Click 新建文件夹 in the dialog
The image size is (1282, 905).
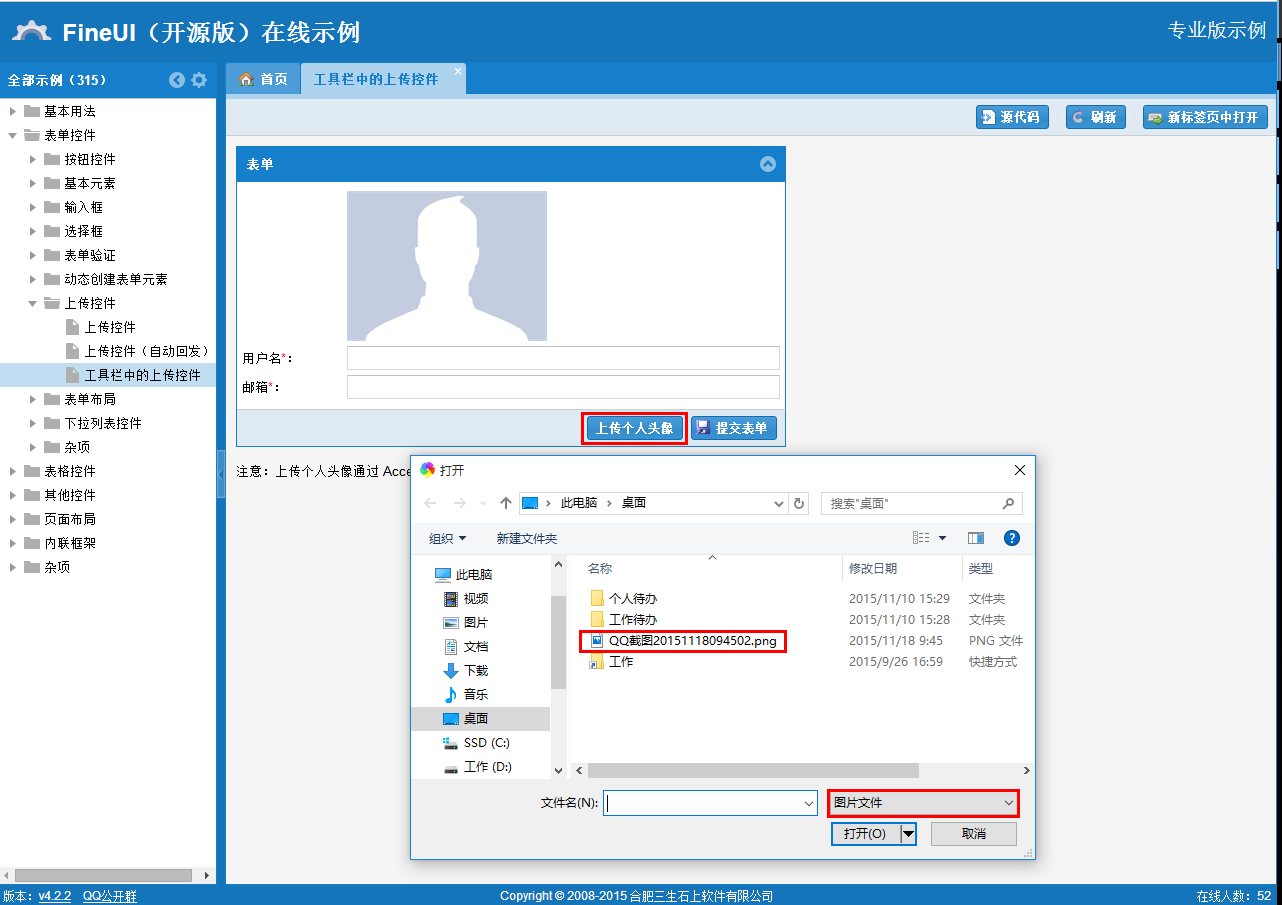(527, 538)
